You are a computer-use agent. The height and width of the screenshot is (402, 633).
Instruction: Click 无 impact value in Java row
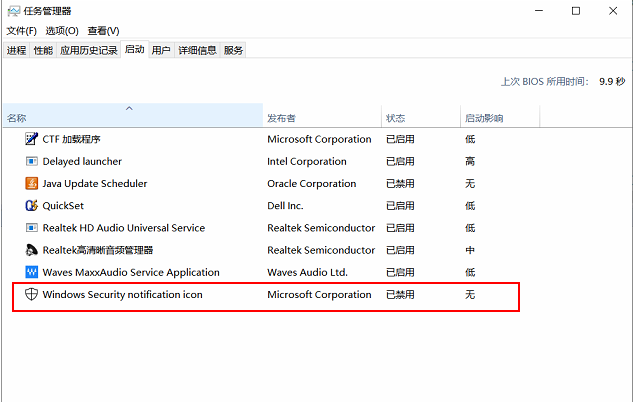[x=470, y=184]
